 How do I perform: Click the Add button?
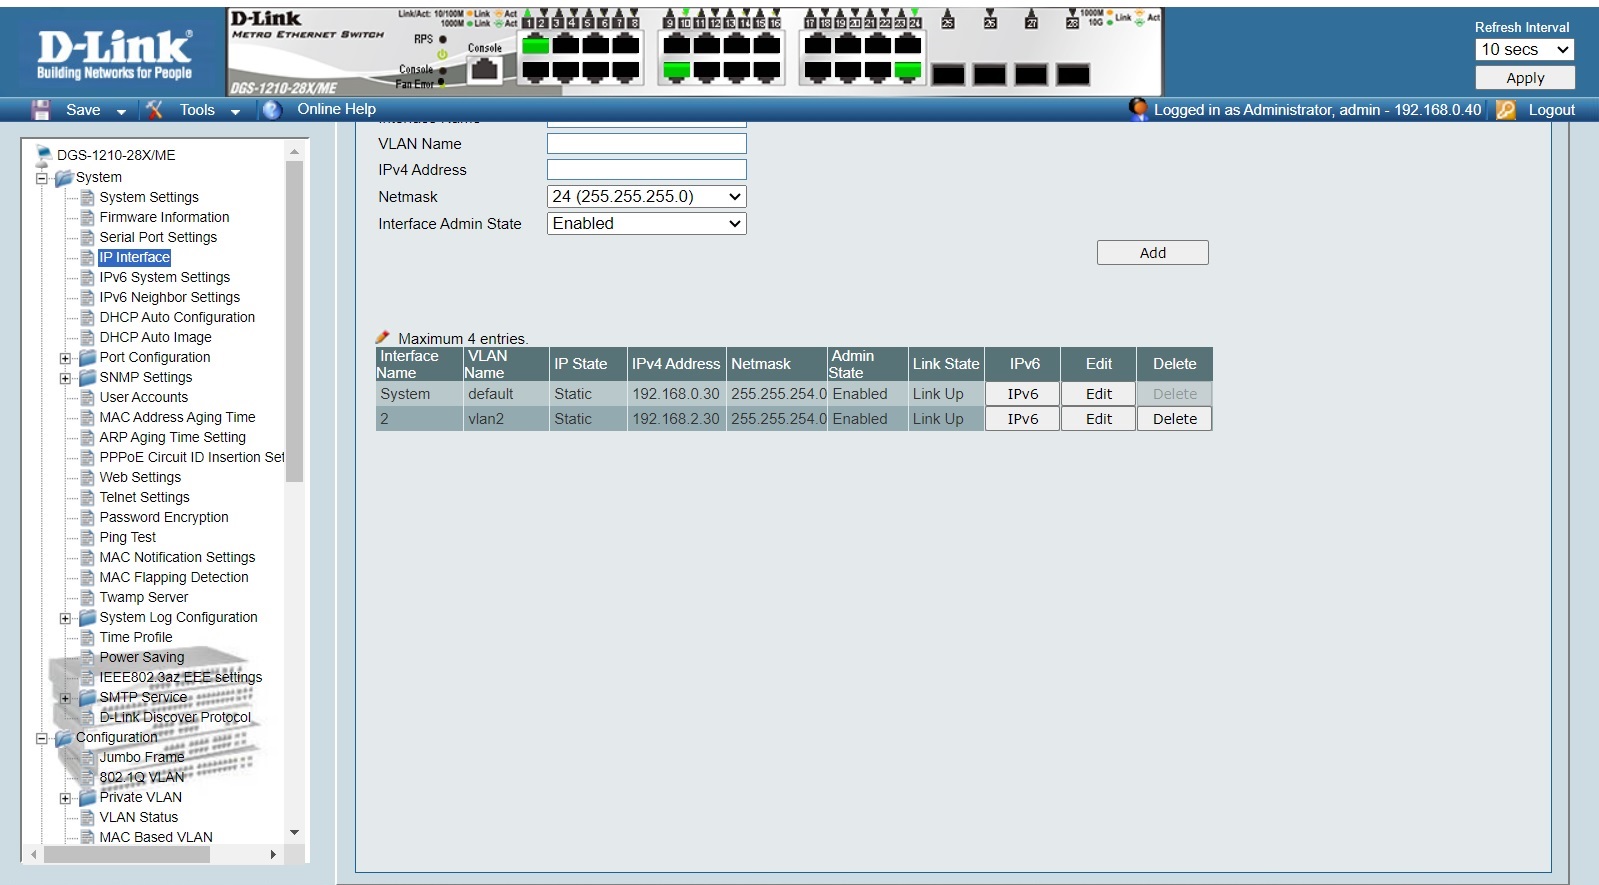pyautogui.click(x=1152, y=253)
